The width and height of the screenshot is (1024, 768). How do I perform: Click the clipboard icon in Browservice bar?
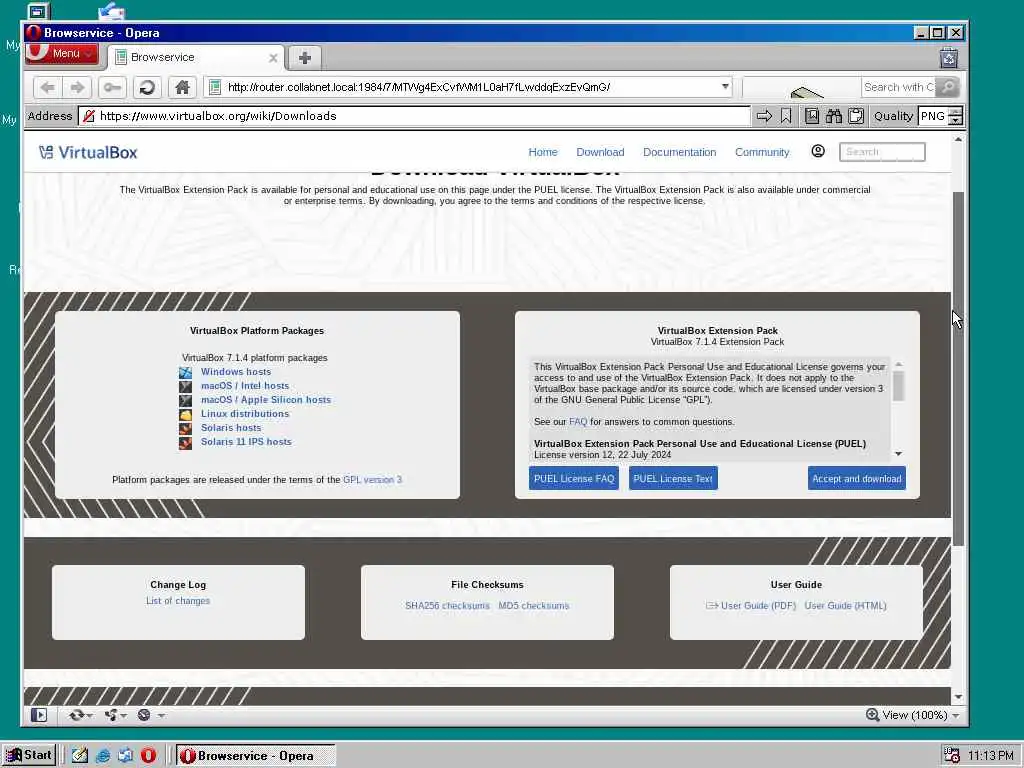click(856, 116)
